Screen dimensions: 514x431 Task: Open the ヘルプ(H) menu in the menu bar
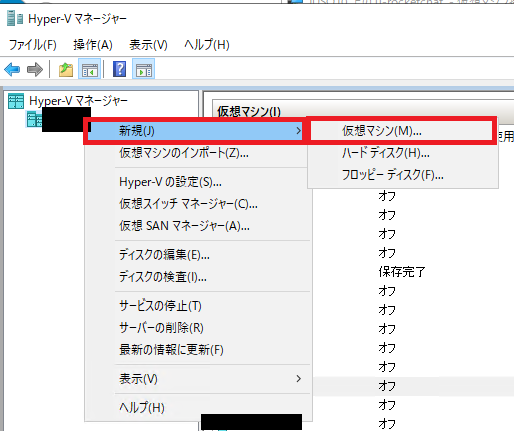(207, 45)
